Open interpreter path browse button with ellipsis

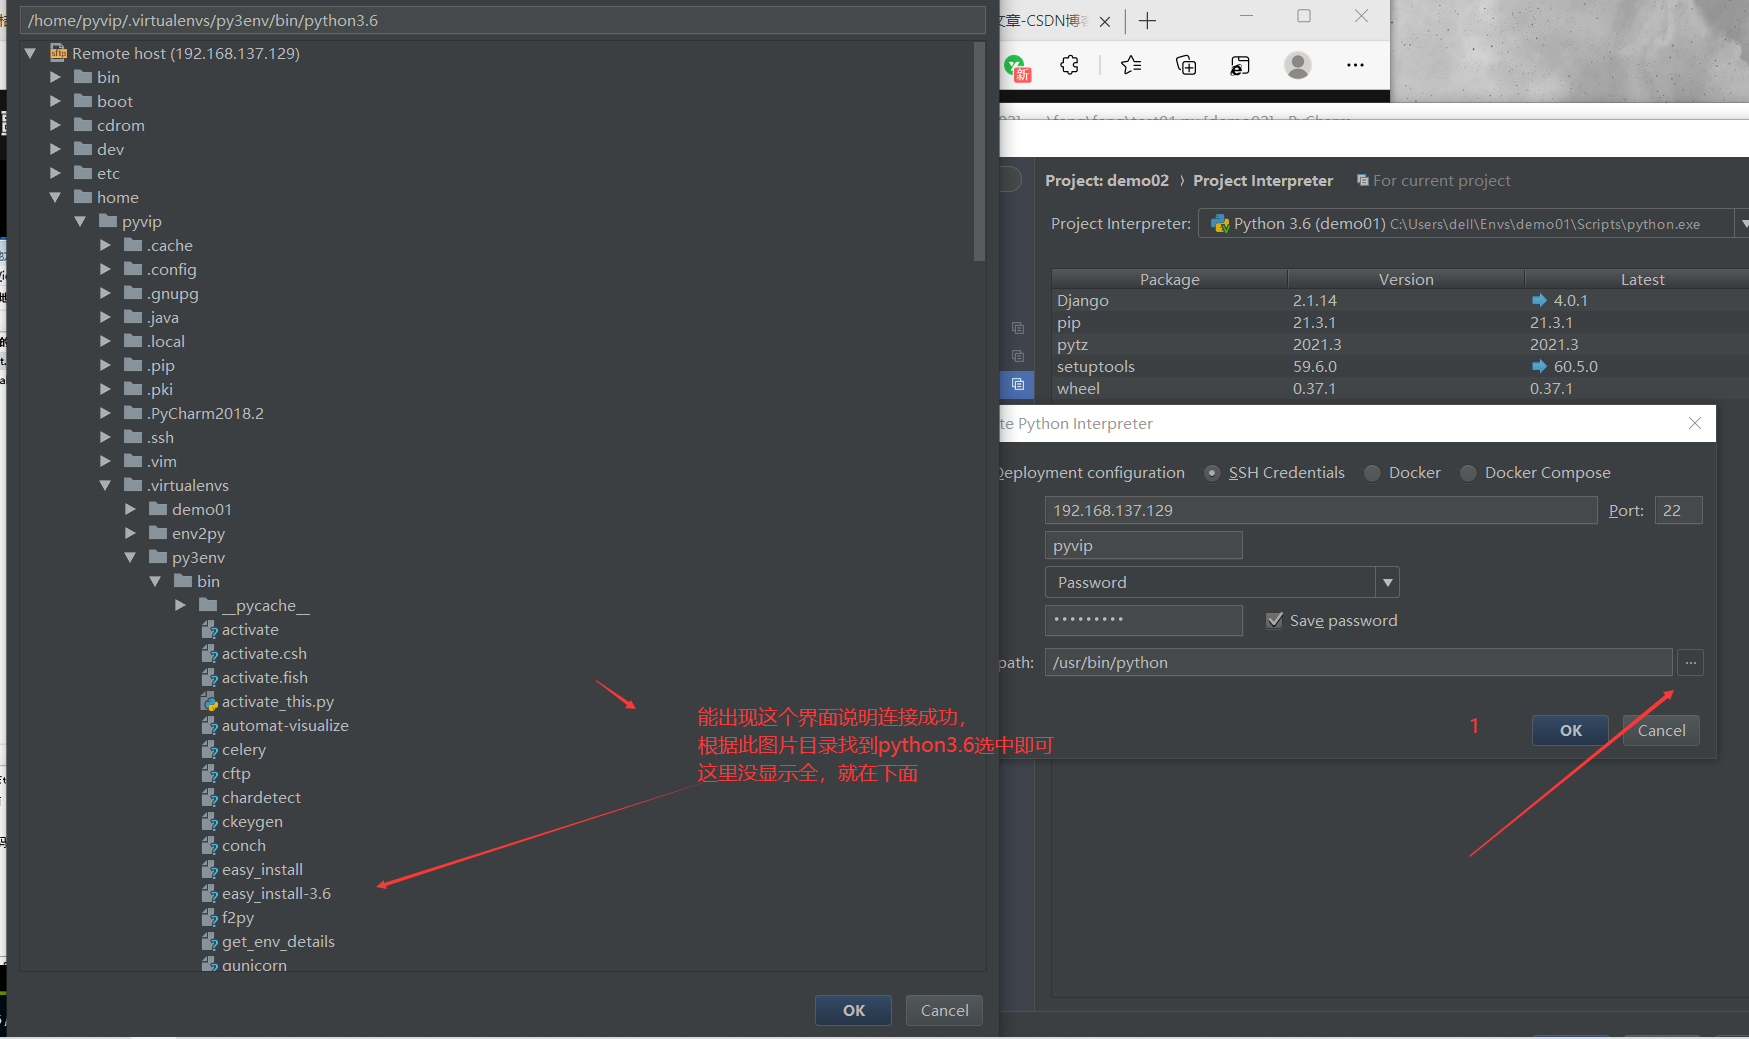pyautogui.click(x=1690, y=662)
